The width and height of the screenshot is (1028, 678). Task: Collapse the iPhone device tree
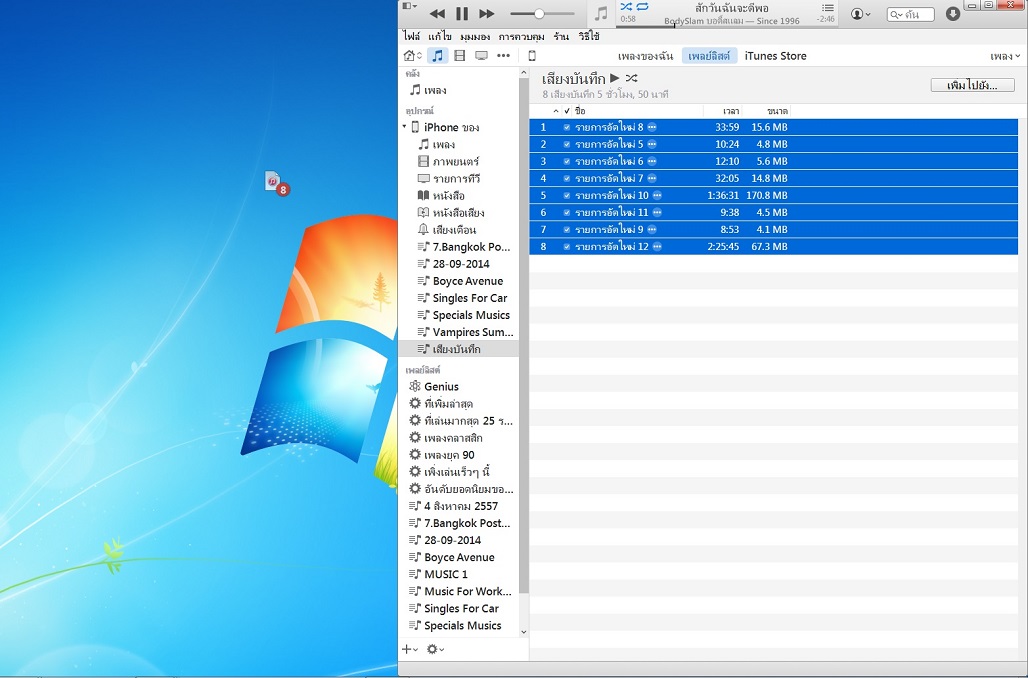406,127
